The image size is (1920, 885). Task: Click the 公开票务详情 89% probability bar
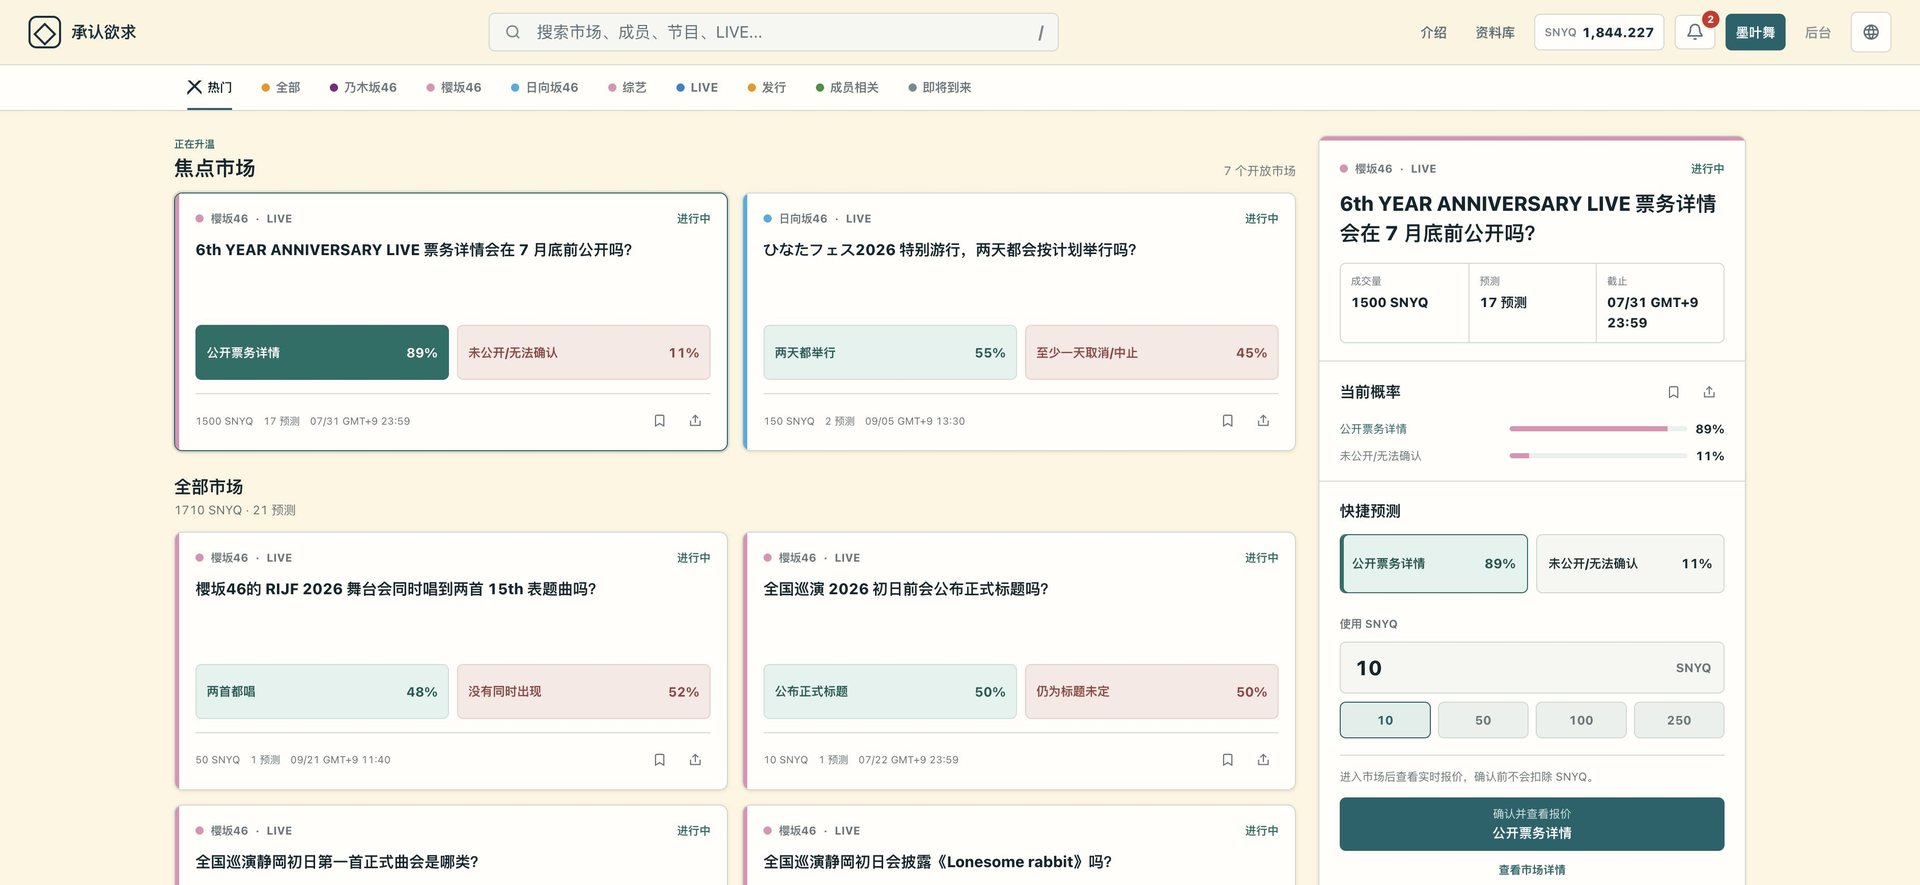pos(1598,429)
